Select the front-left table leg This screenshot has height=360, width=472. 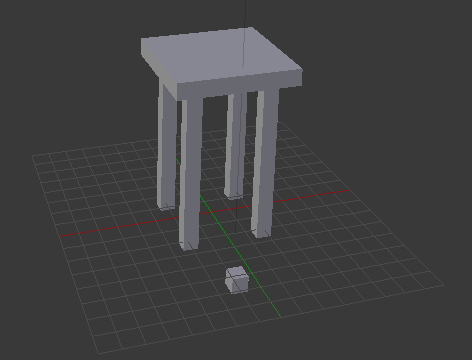pyautogui.click(x=191, y=173)
